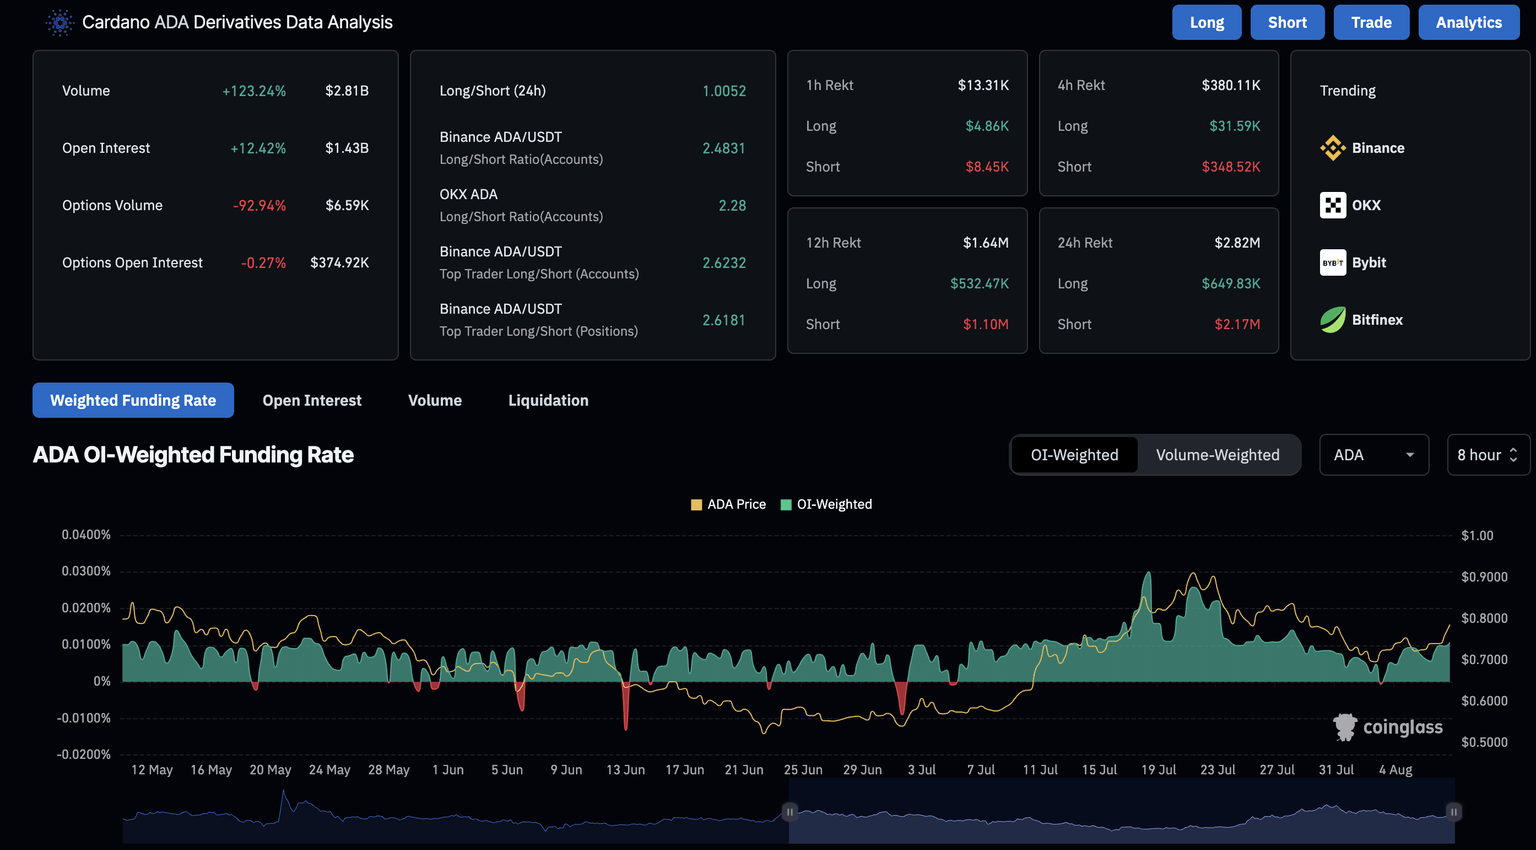This screenshot has height=850, width=1536.
Task: Click the OKX logo icon
Action: (1332, 205)
